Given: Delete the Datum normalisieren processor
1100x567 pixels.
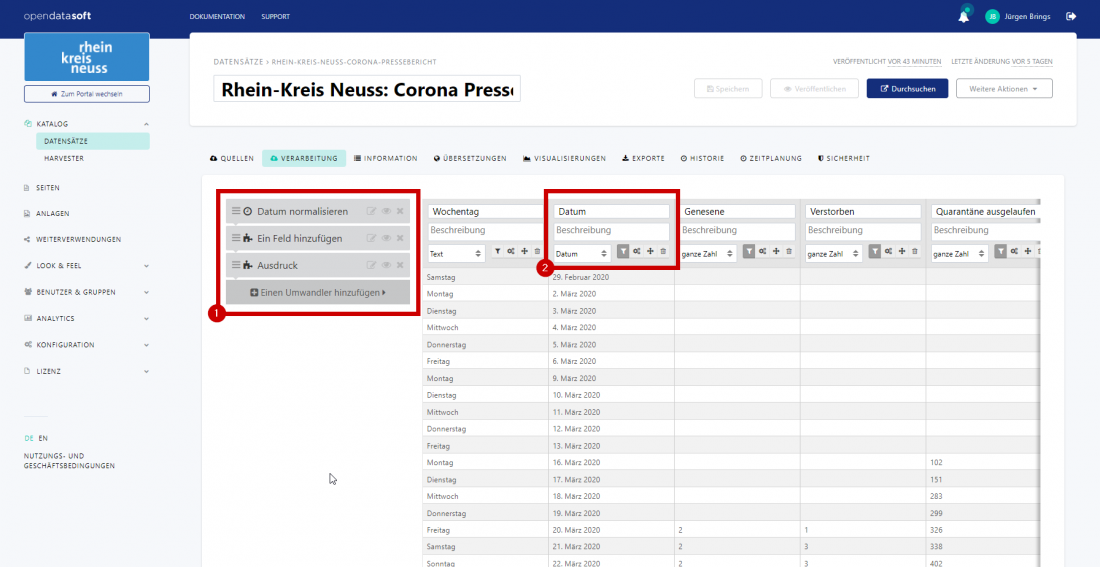Looking at the screenshot, I should [400, 211].
